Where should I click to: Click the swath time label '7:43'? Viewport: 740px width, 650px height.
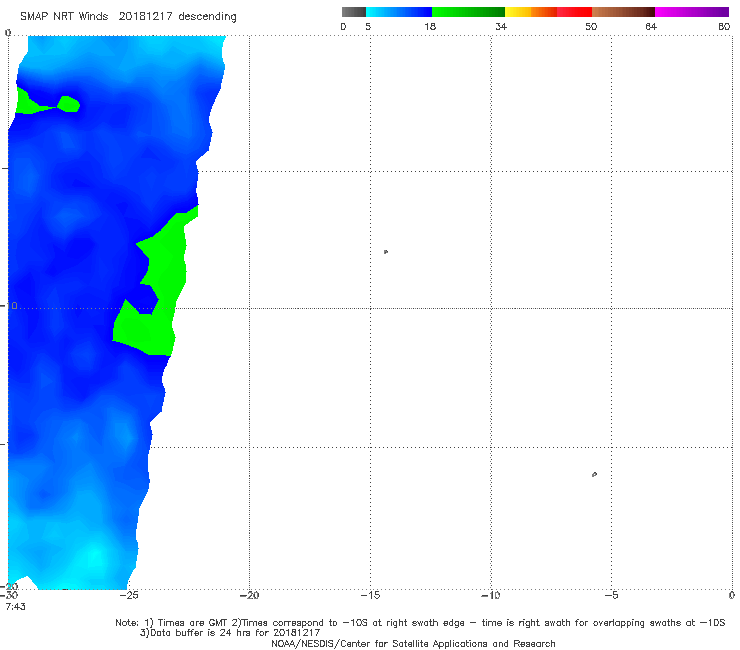(16, 607)
